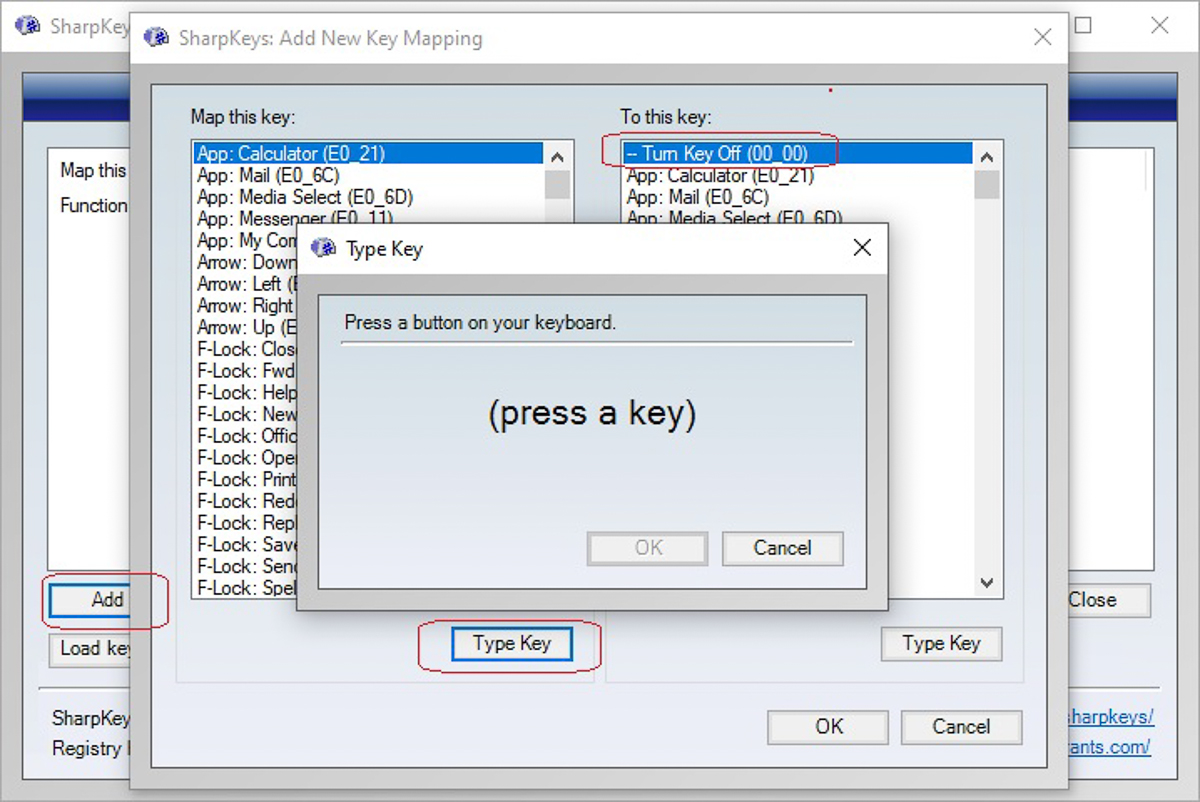Select Turn Key Off (00_00) in To this key

pyautogui.click(x=797, y=154)
